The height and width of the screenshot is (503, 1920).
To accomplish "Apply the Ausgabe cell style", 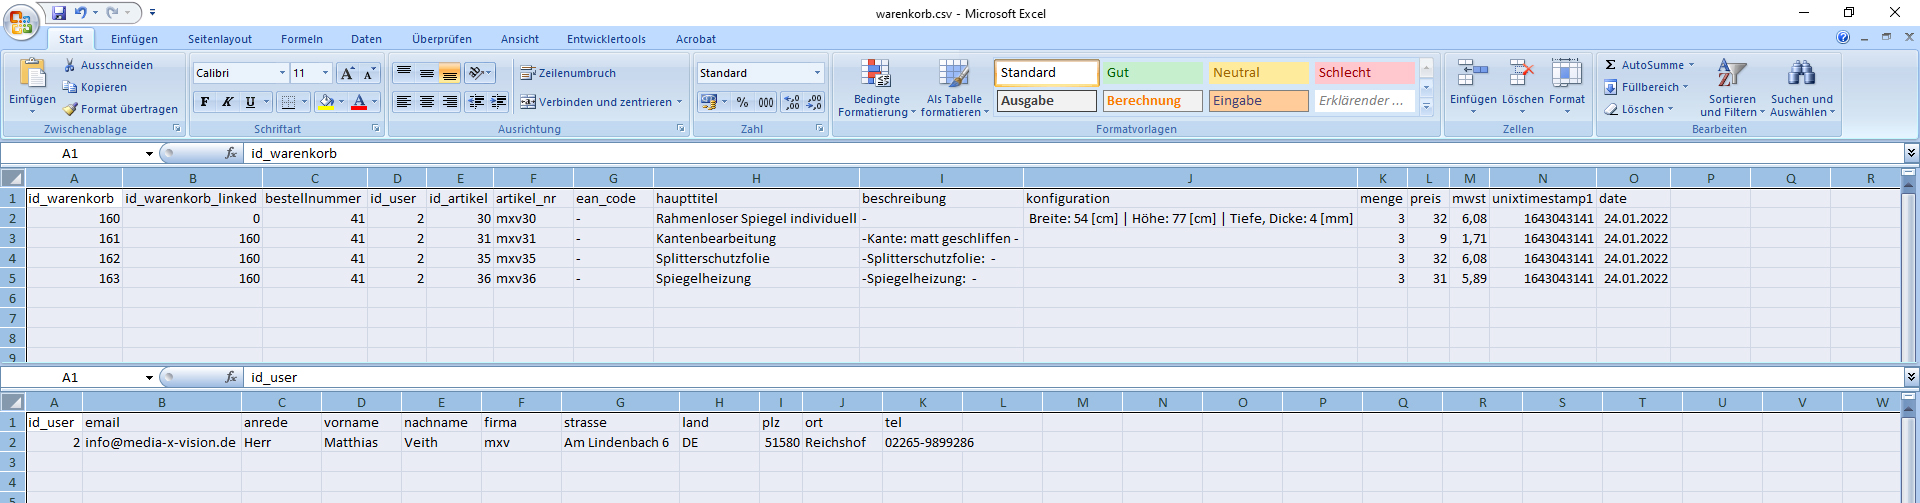I will click(x=1046, y=101).
